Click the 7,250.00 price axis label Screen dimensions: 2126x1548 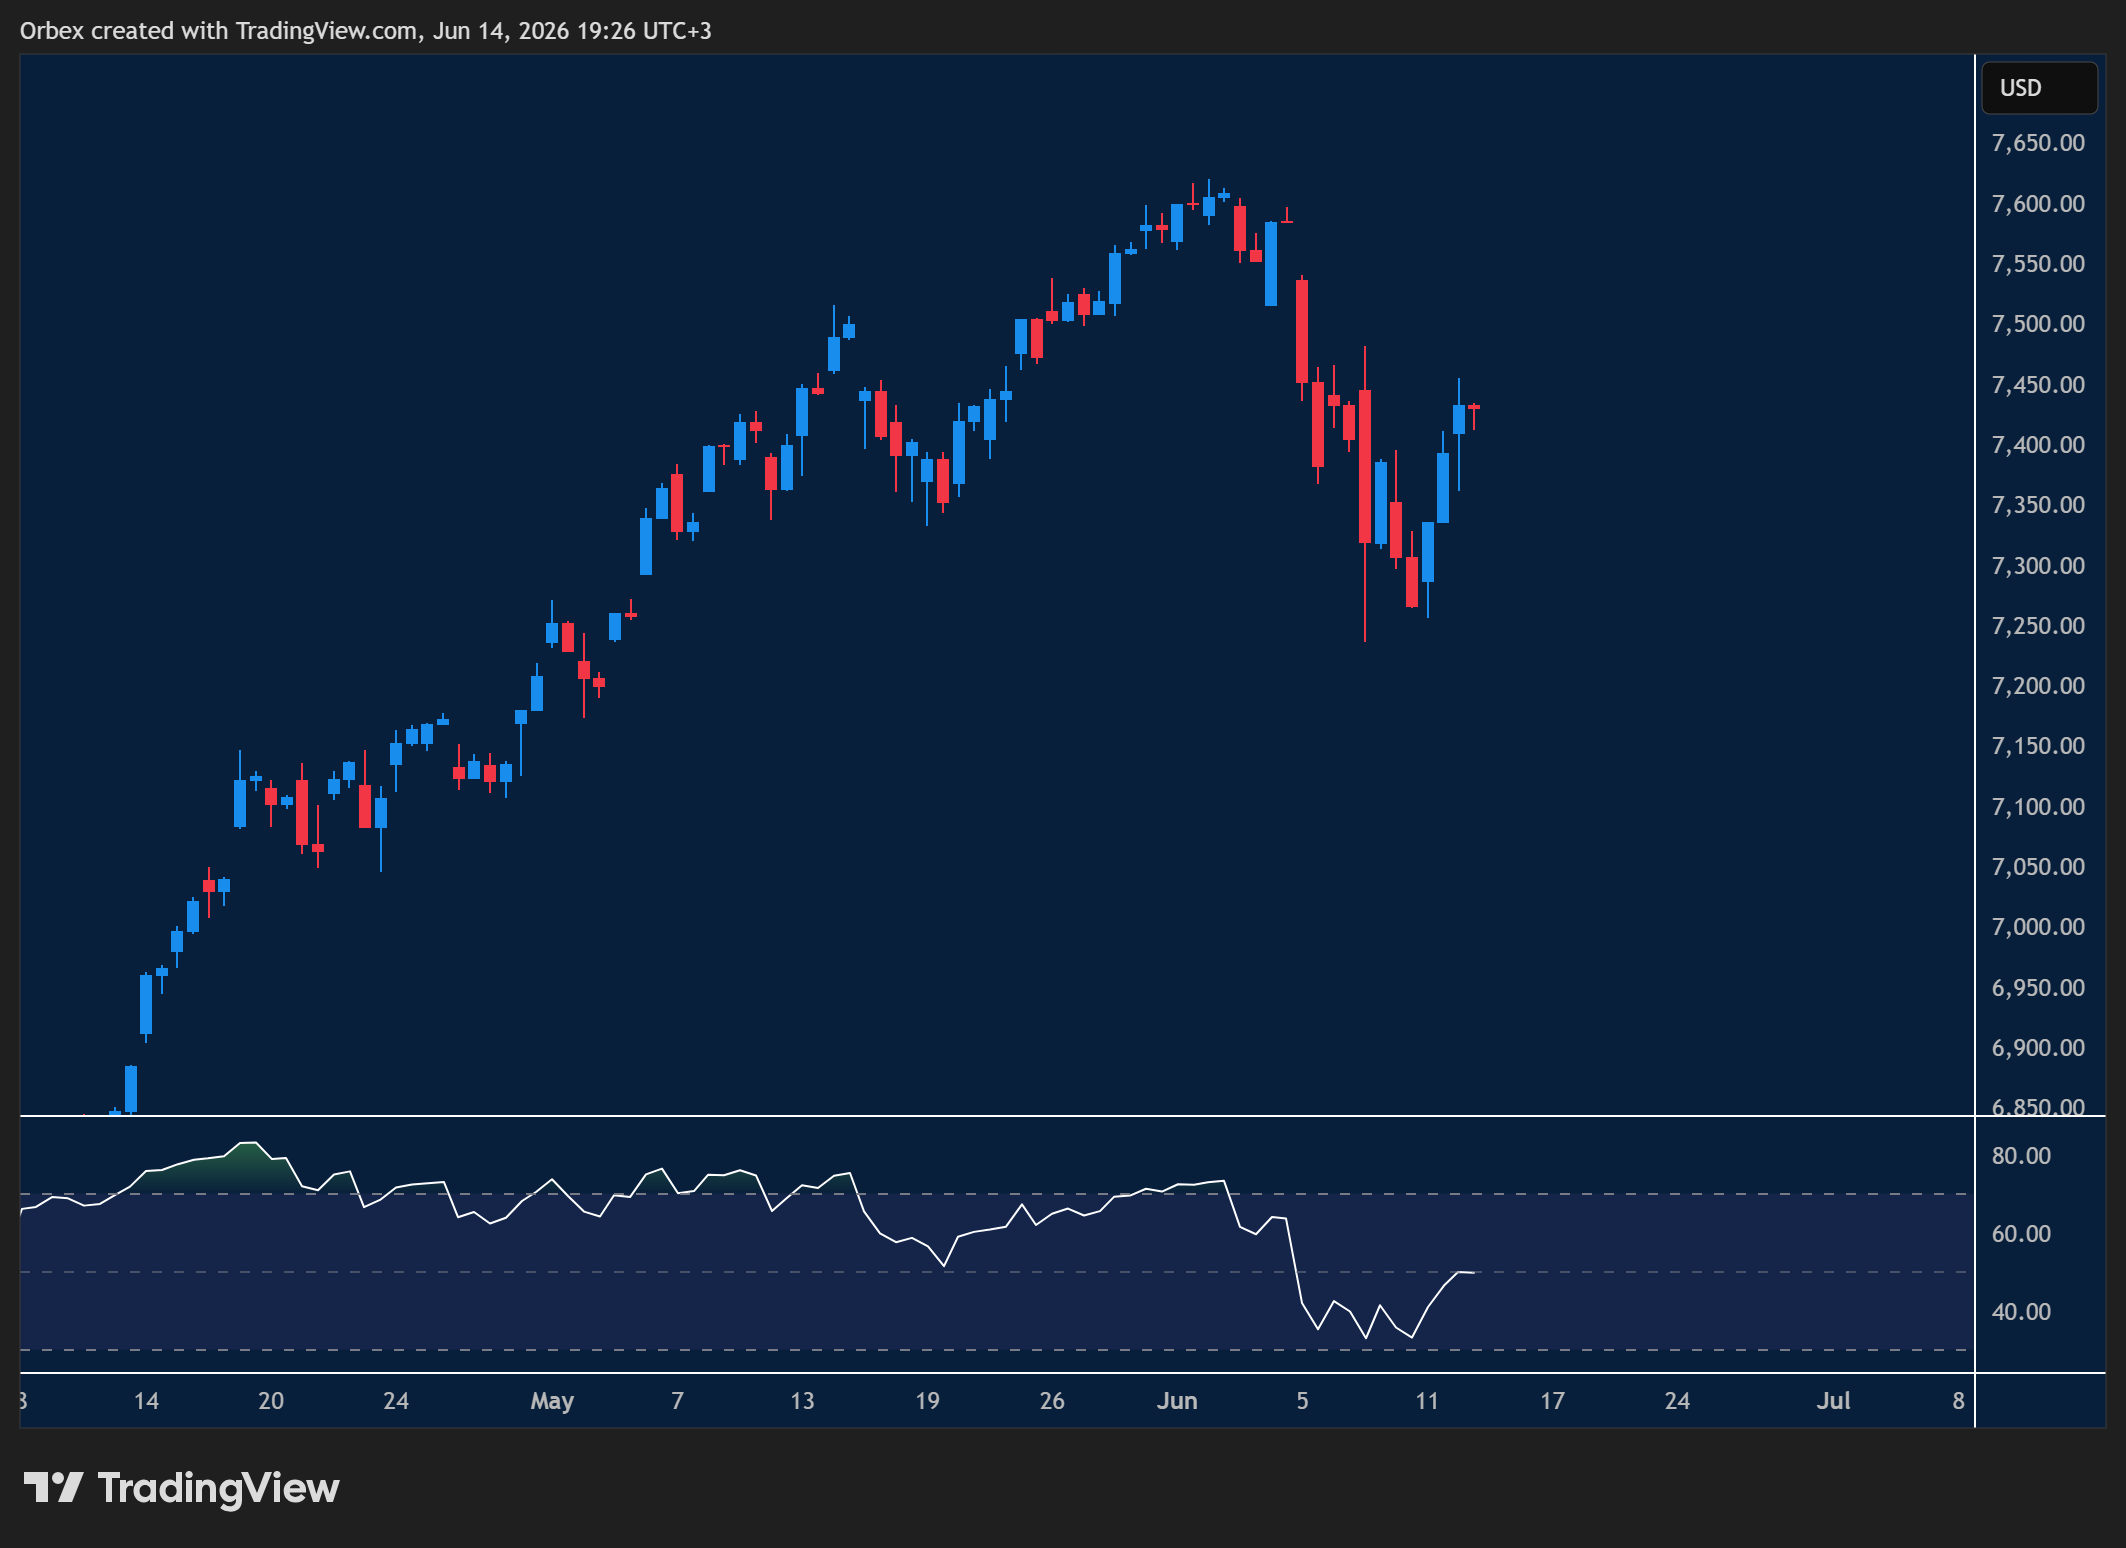2038,626
